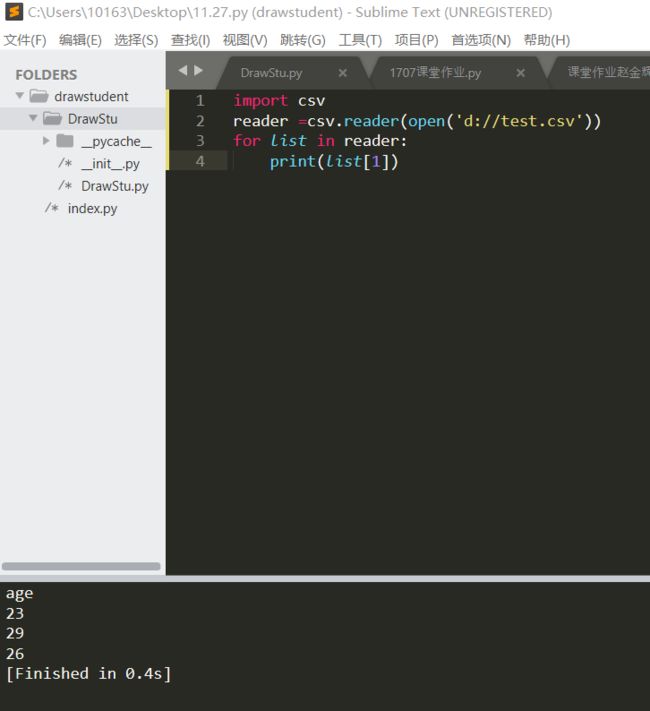Click the file icon beside __init__.py

pyautogui.click(x=65, y=163)
